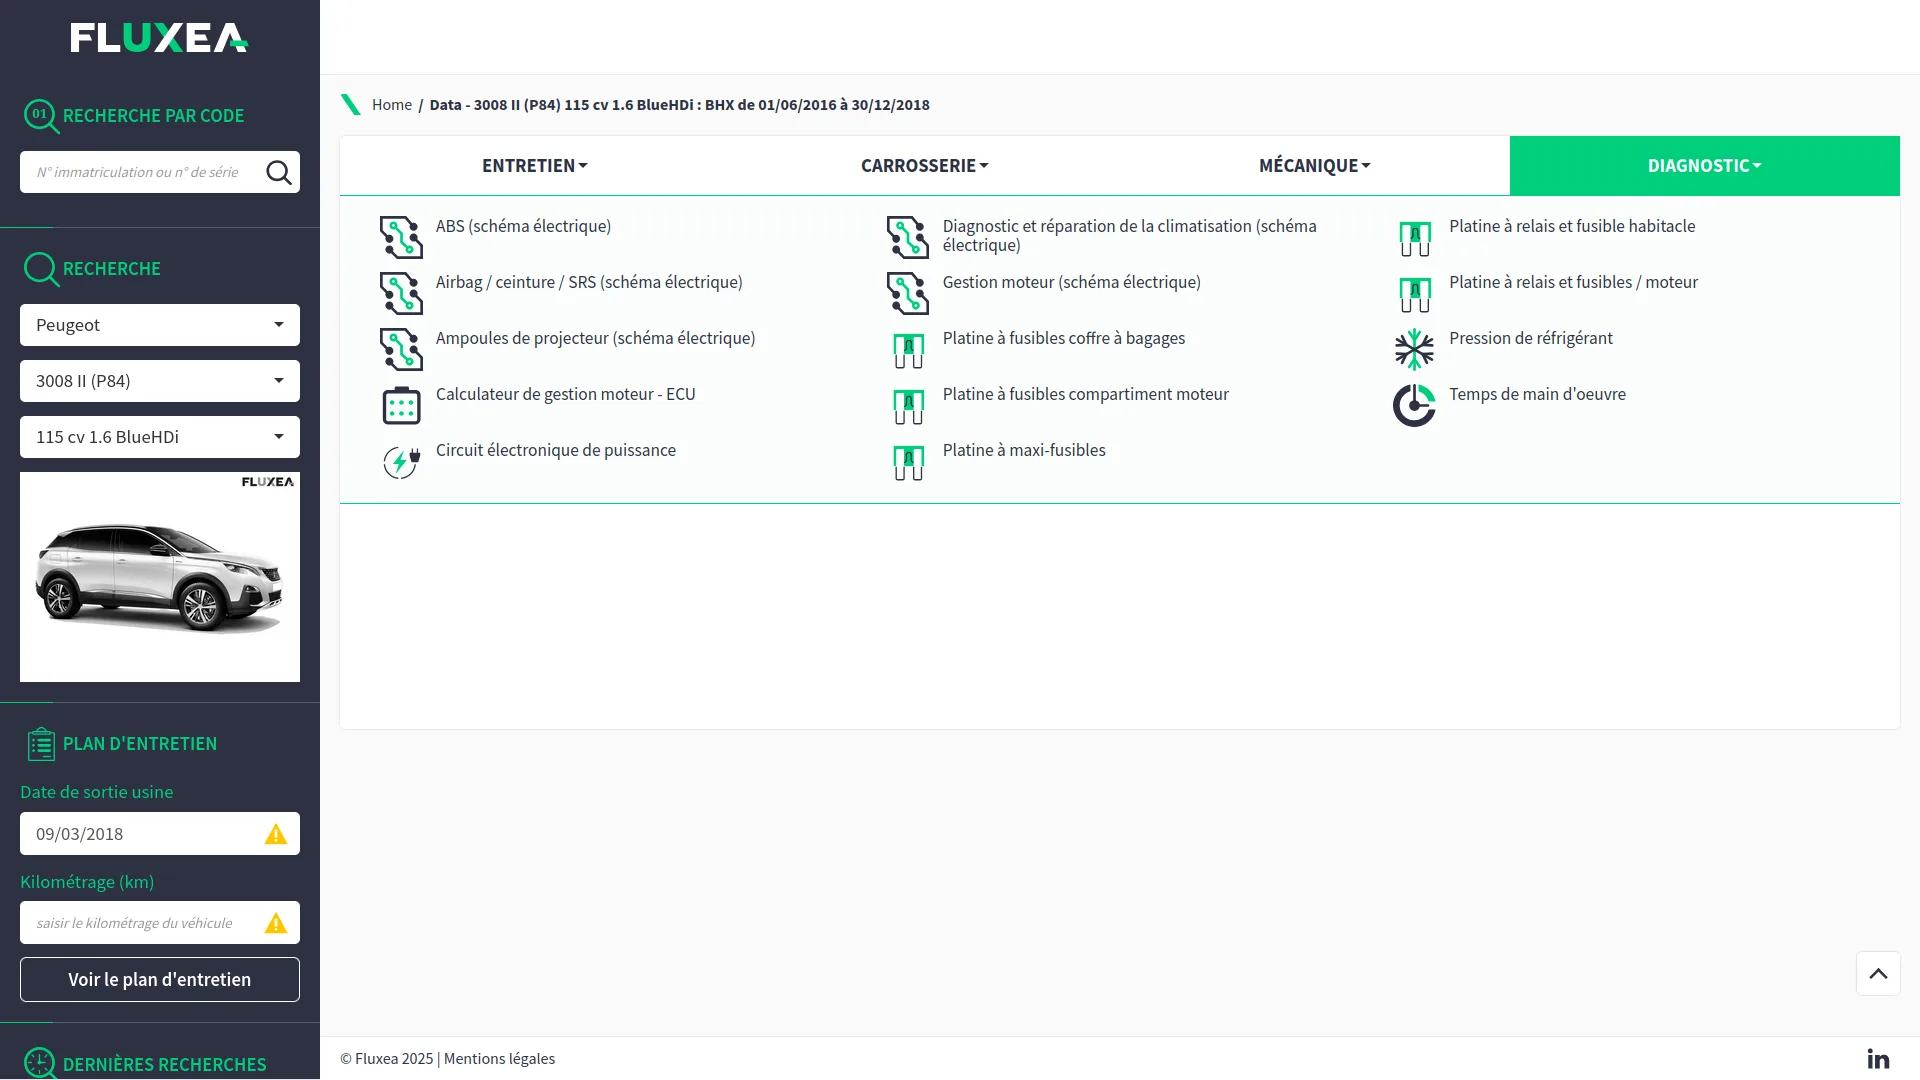Click the Ampoules de projecteur circuit icon

[x=401, y=349]
